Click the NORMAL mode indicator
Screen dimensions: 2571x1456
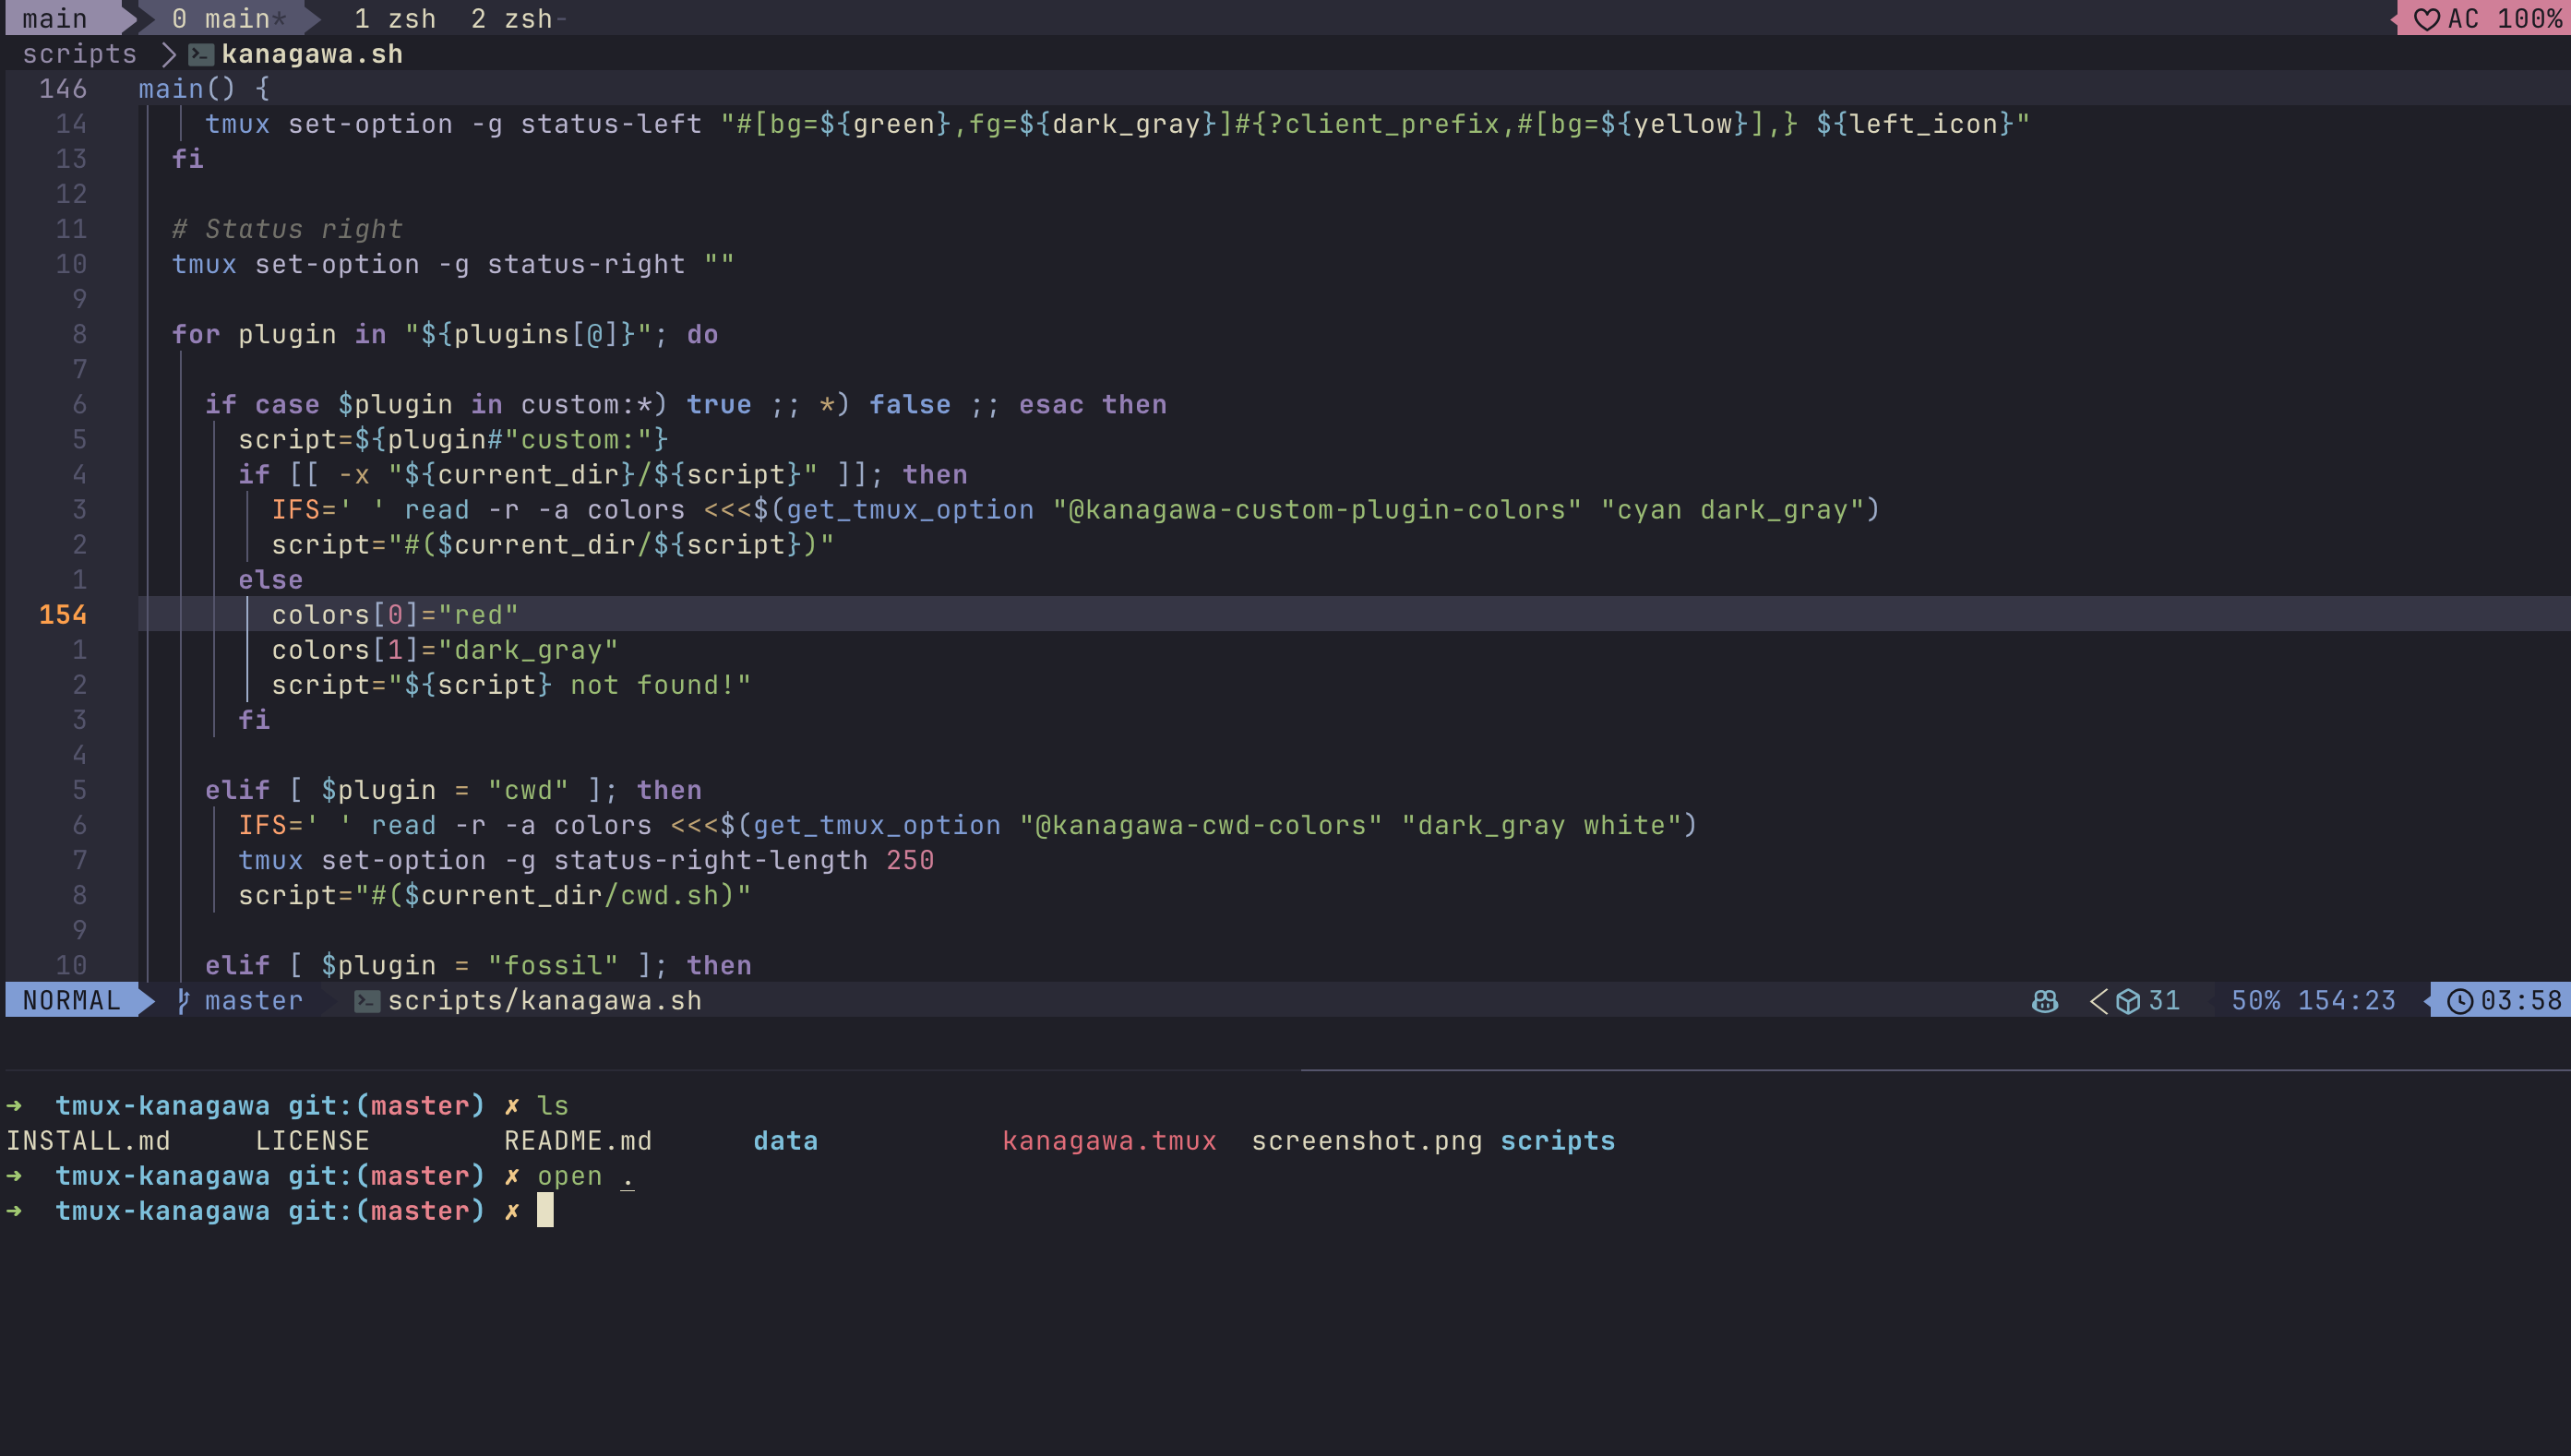click(x=71, y=1001)
